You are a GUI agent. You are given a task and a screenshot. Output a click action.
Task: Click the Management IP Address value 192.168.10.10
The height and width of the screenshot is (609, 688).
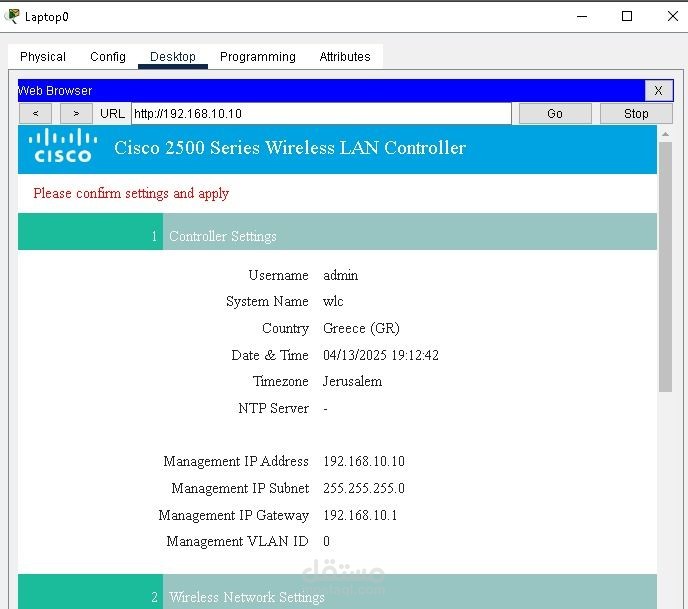pos(364,461)
